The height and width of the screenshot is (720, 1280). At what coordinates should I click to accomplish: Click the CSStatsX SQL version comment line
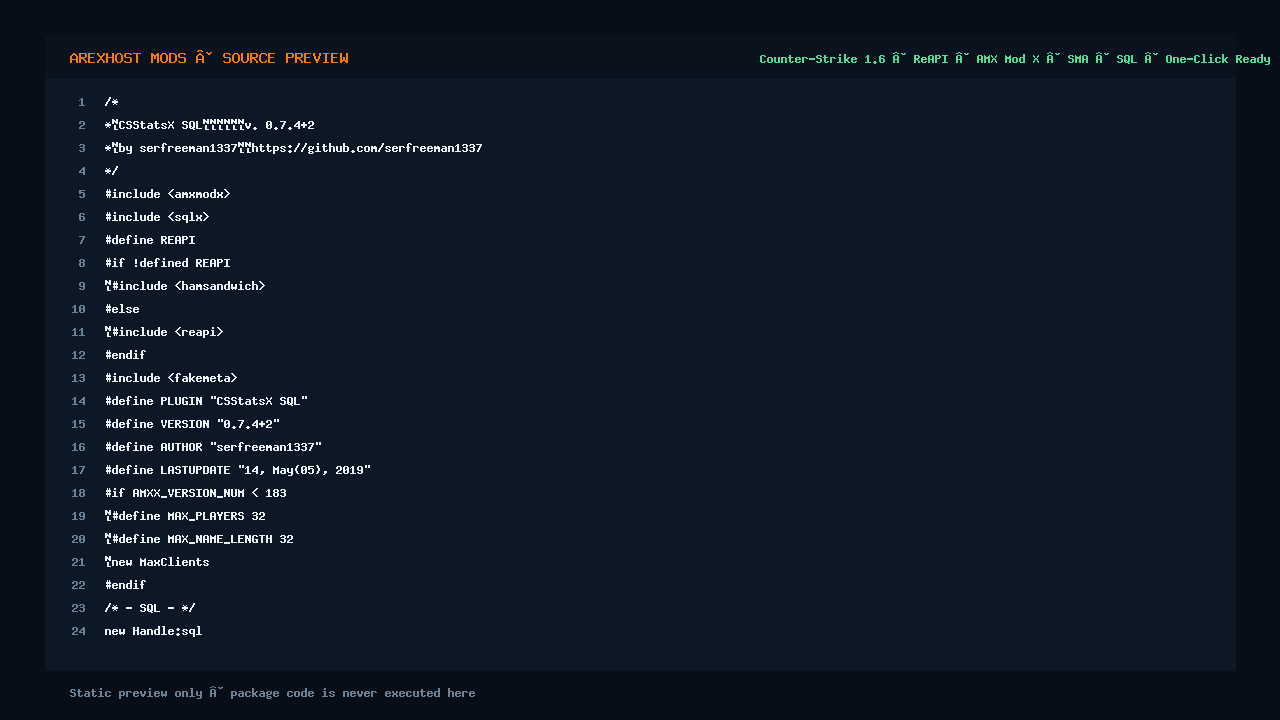pos(209,125)
